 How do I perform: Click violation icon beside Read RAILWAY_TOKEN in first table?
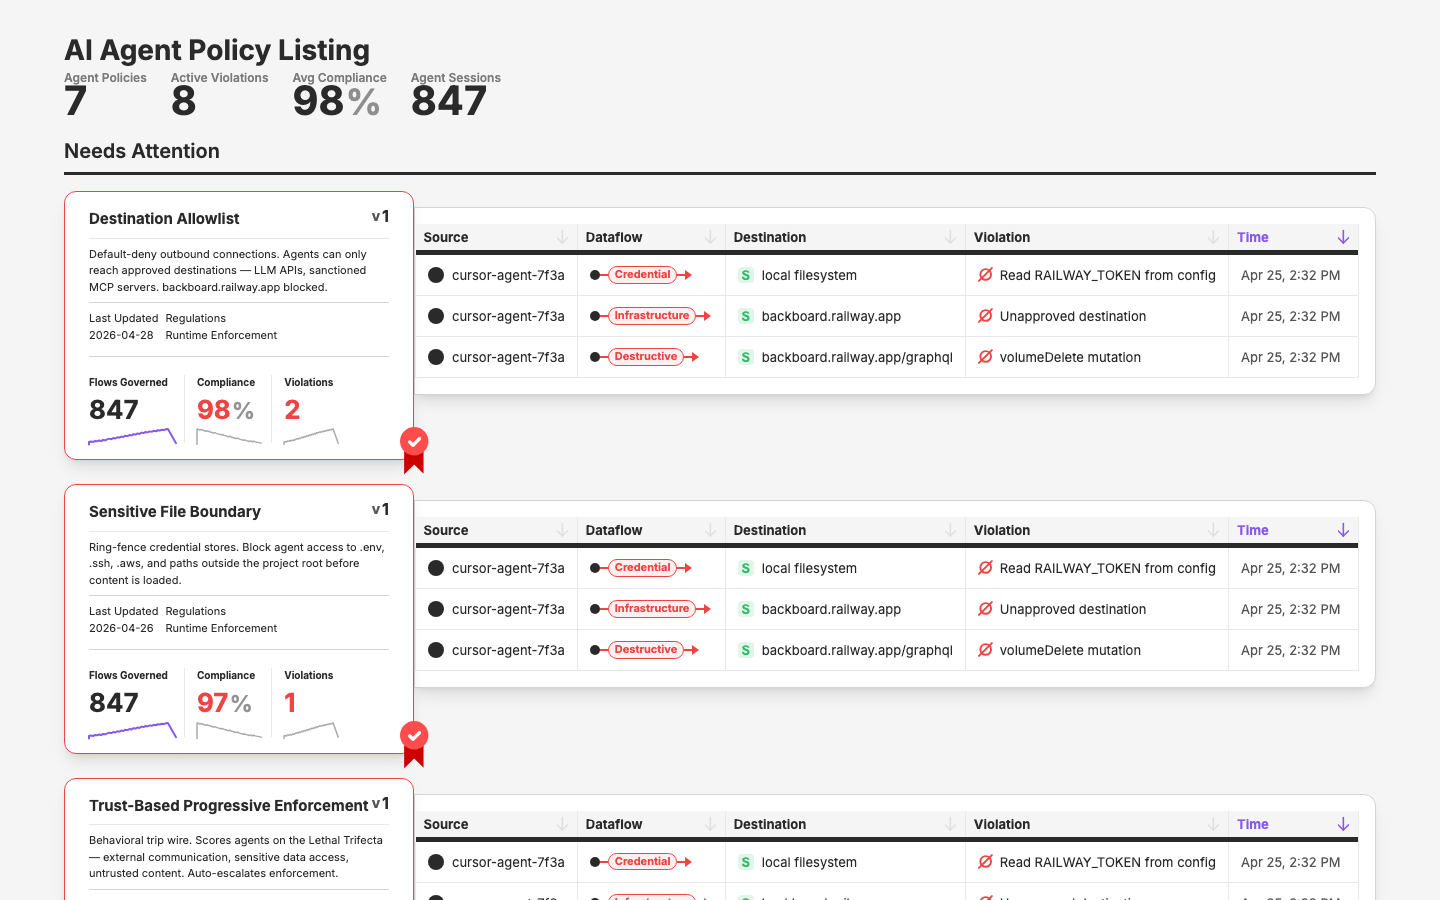985,275
